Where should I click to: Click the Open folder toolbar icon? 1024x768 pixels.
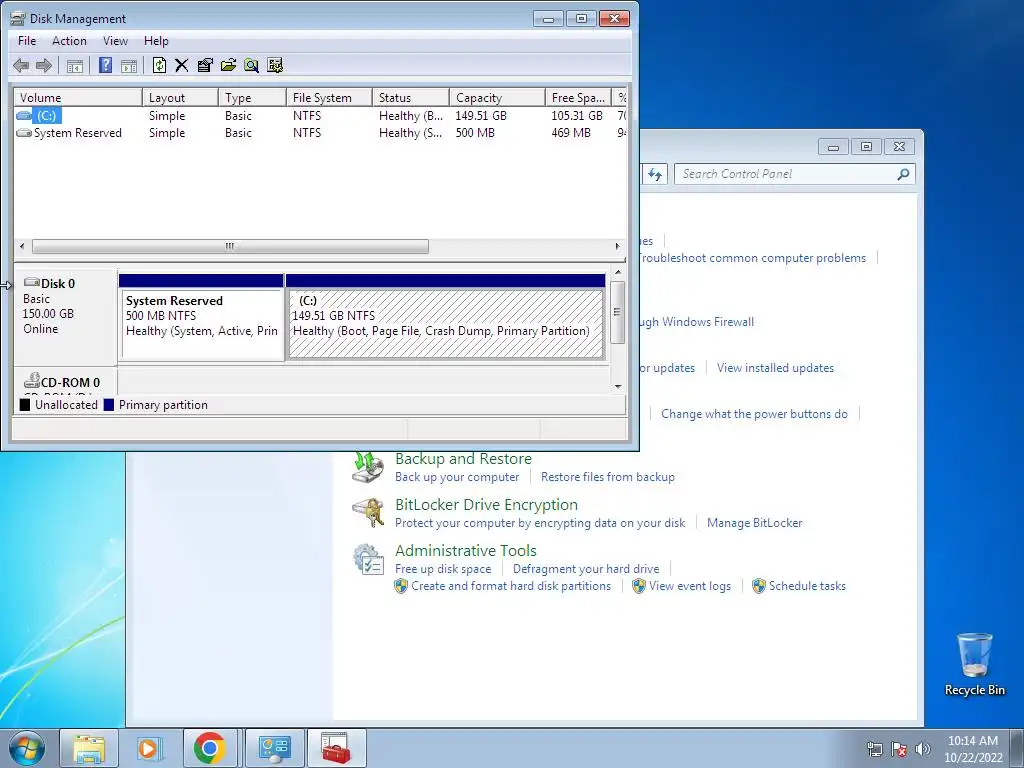click(x=228, y=65)
